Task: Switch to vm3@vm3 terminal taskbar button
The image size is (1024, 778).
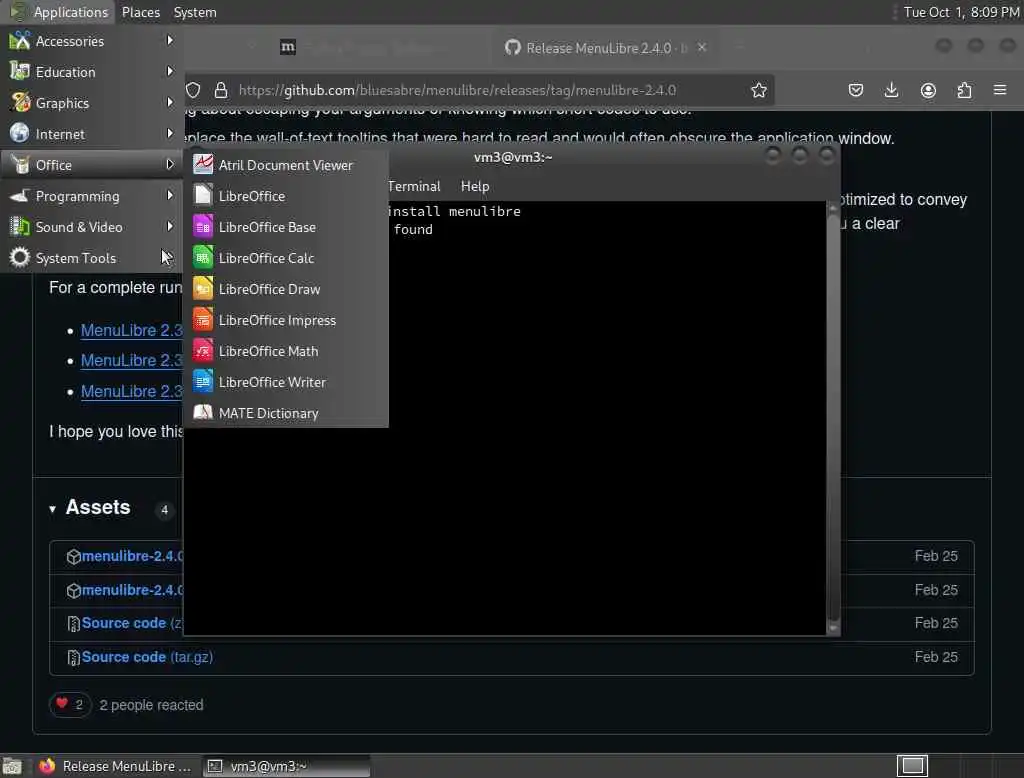Action: (x=286, y=766)
